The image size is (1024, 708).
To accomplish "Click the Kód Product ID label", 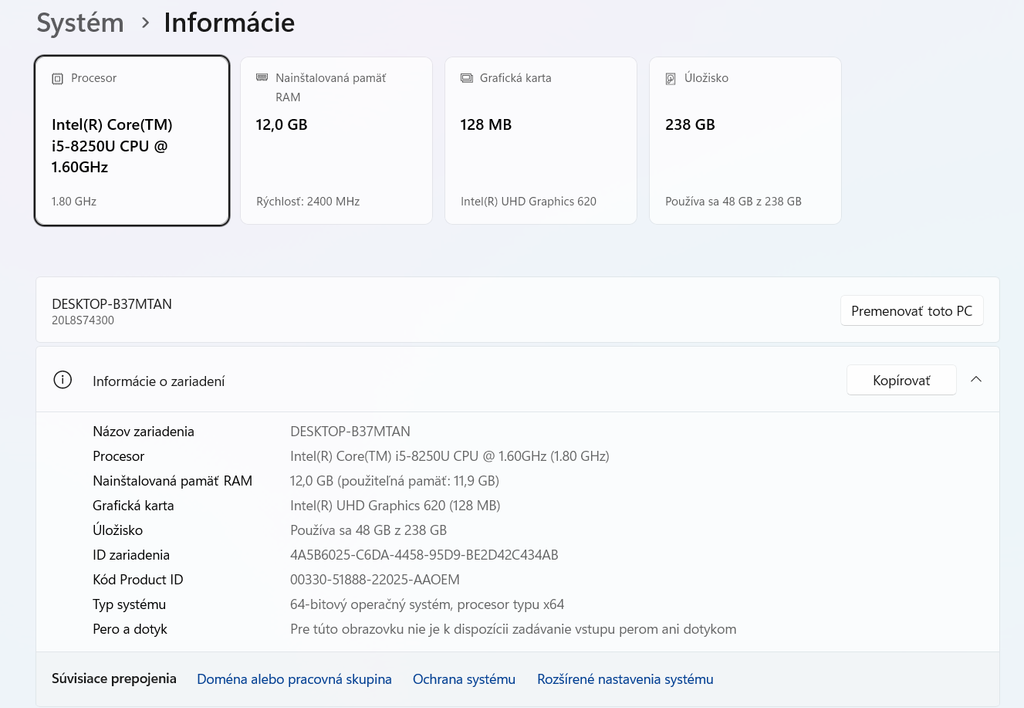I will (138, 580).
